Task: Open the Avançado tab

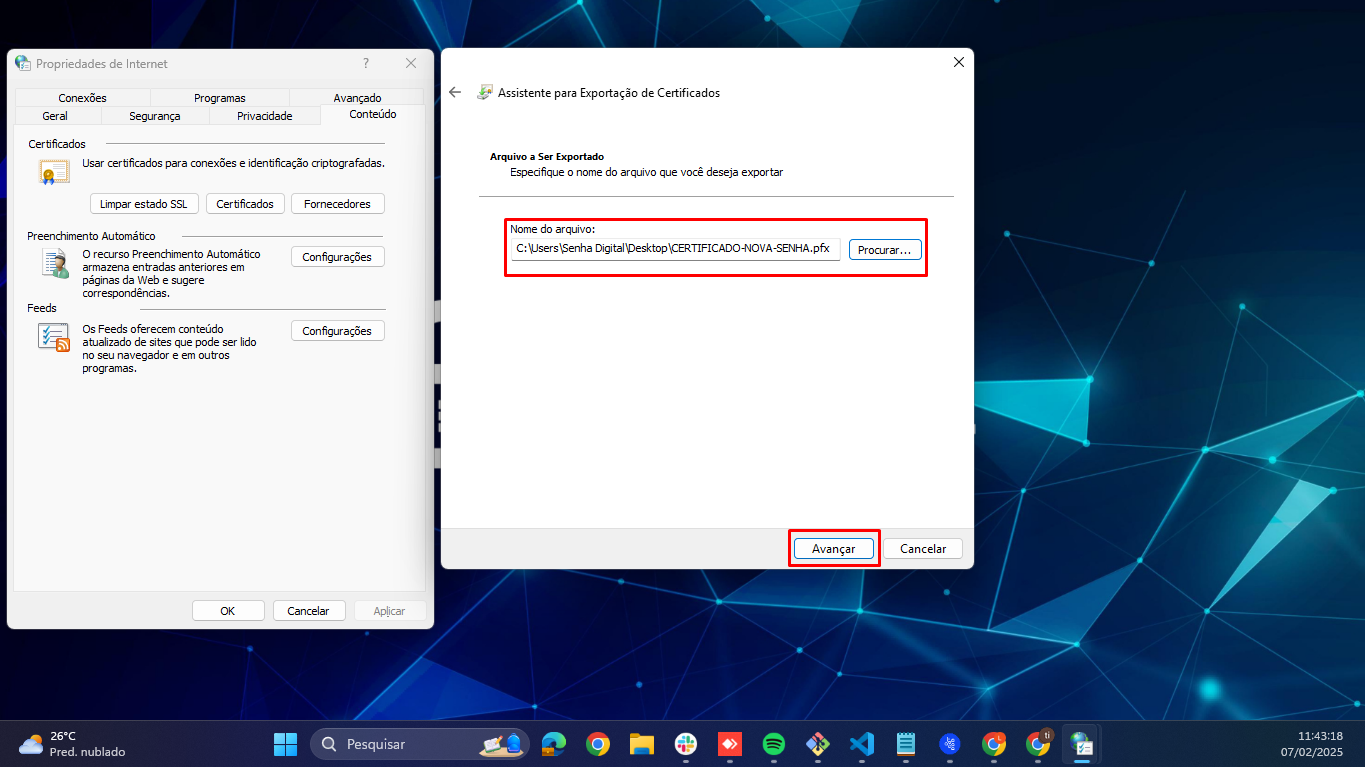Action: click(x=357, y=98)
